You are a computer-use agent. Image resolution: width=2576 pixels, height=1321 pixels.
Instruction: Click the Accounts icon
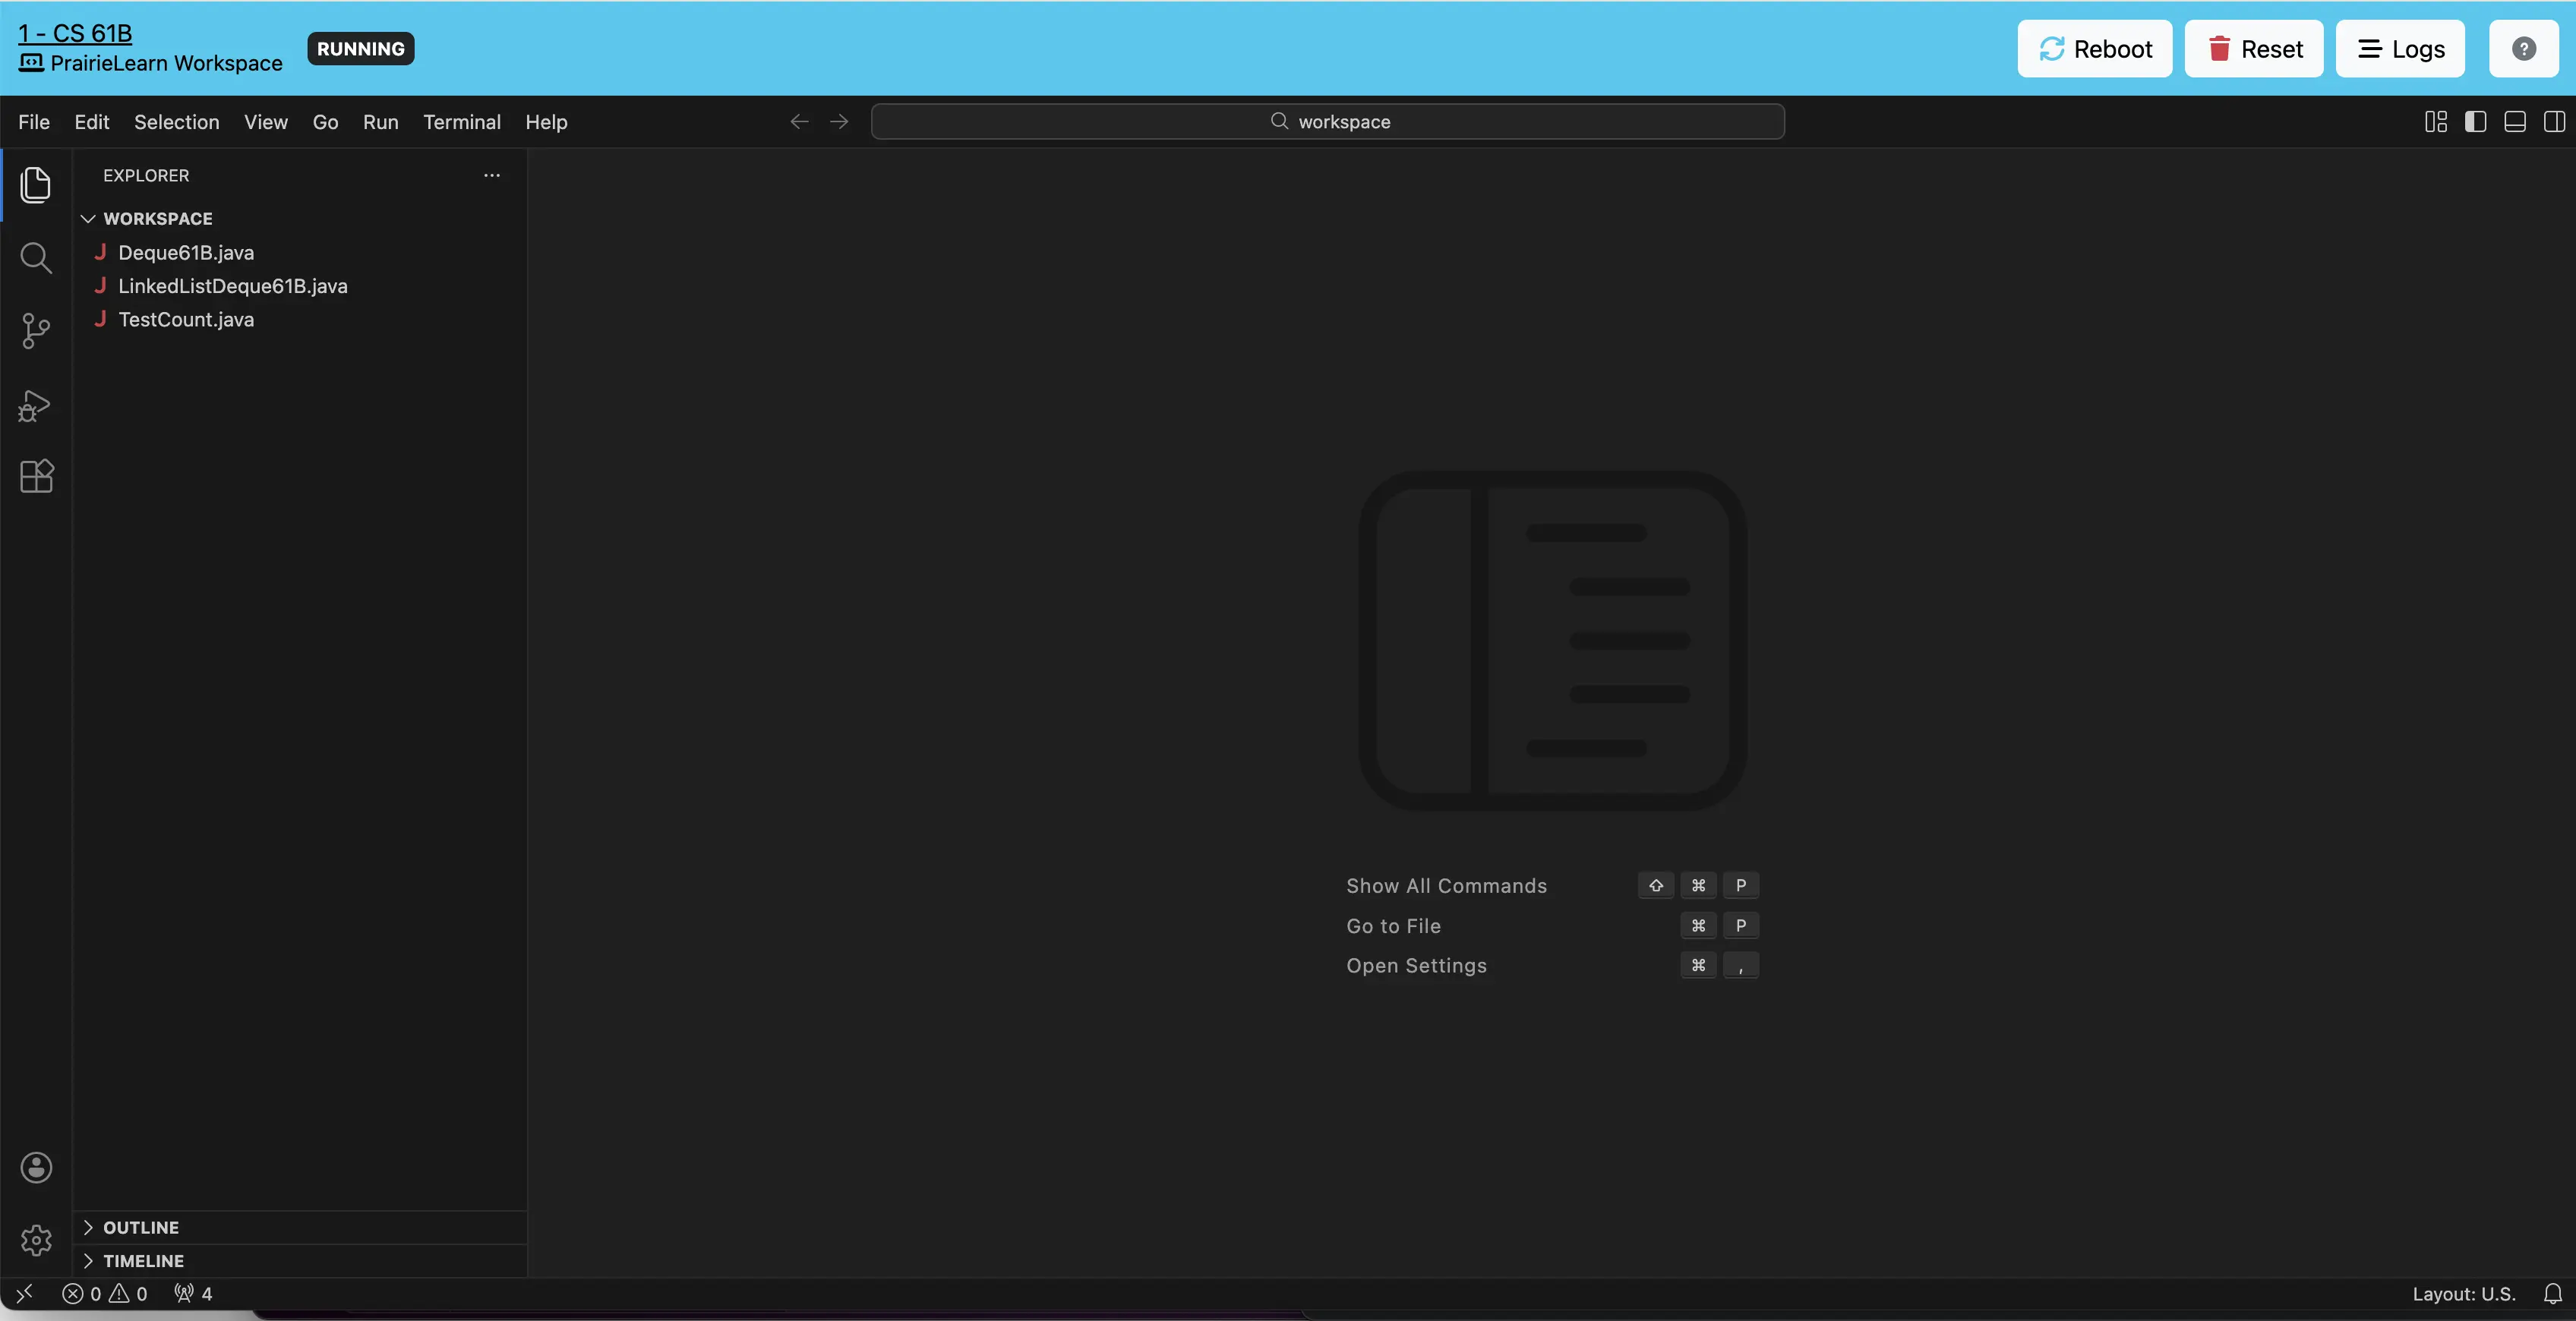point(36,1167)
